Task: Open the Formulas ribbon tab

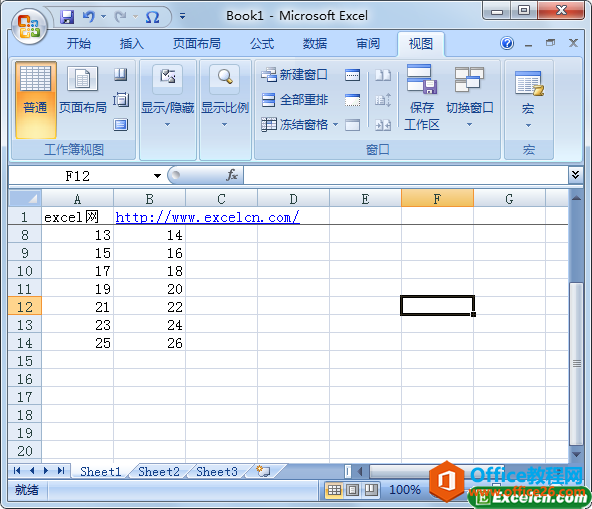Action: pyautogui.click(x=262, y=44)
